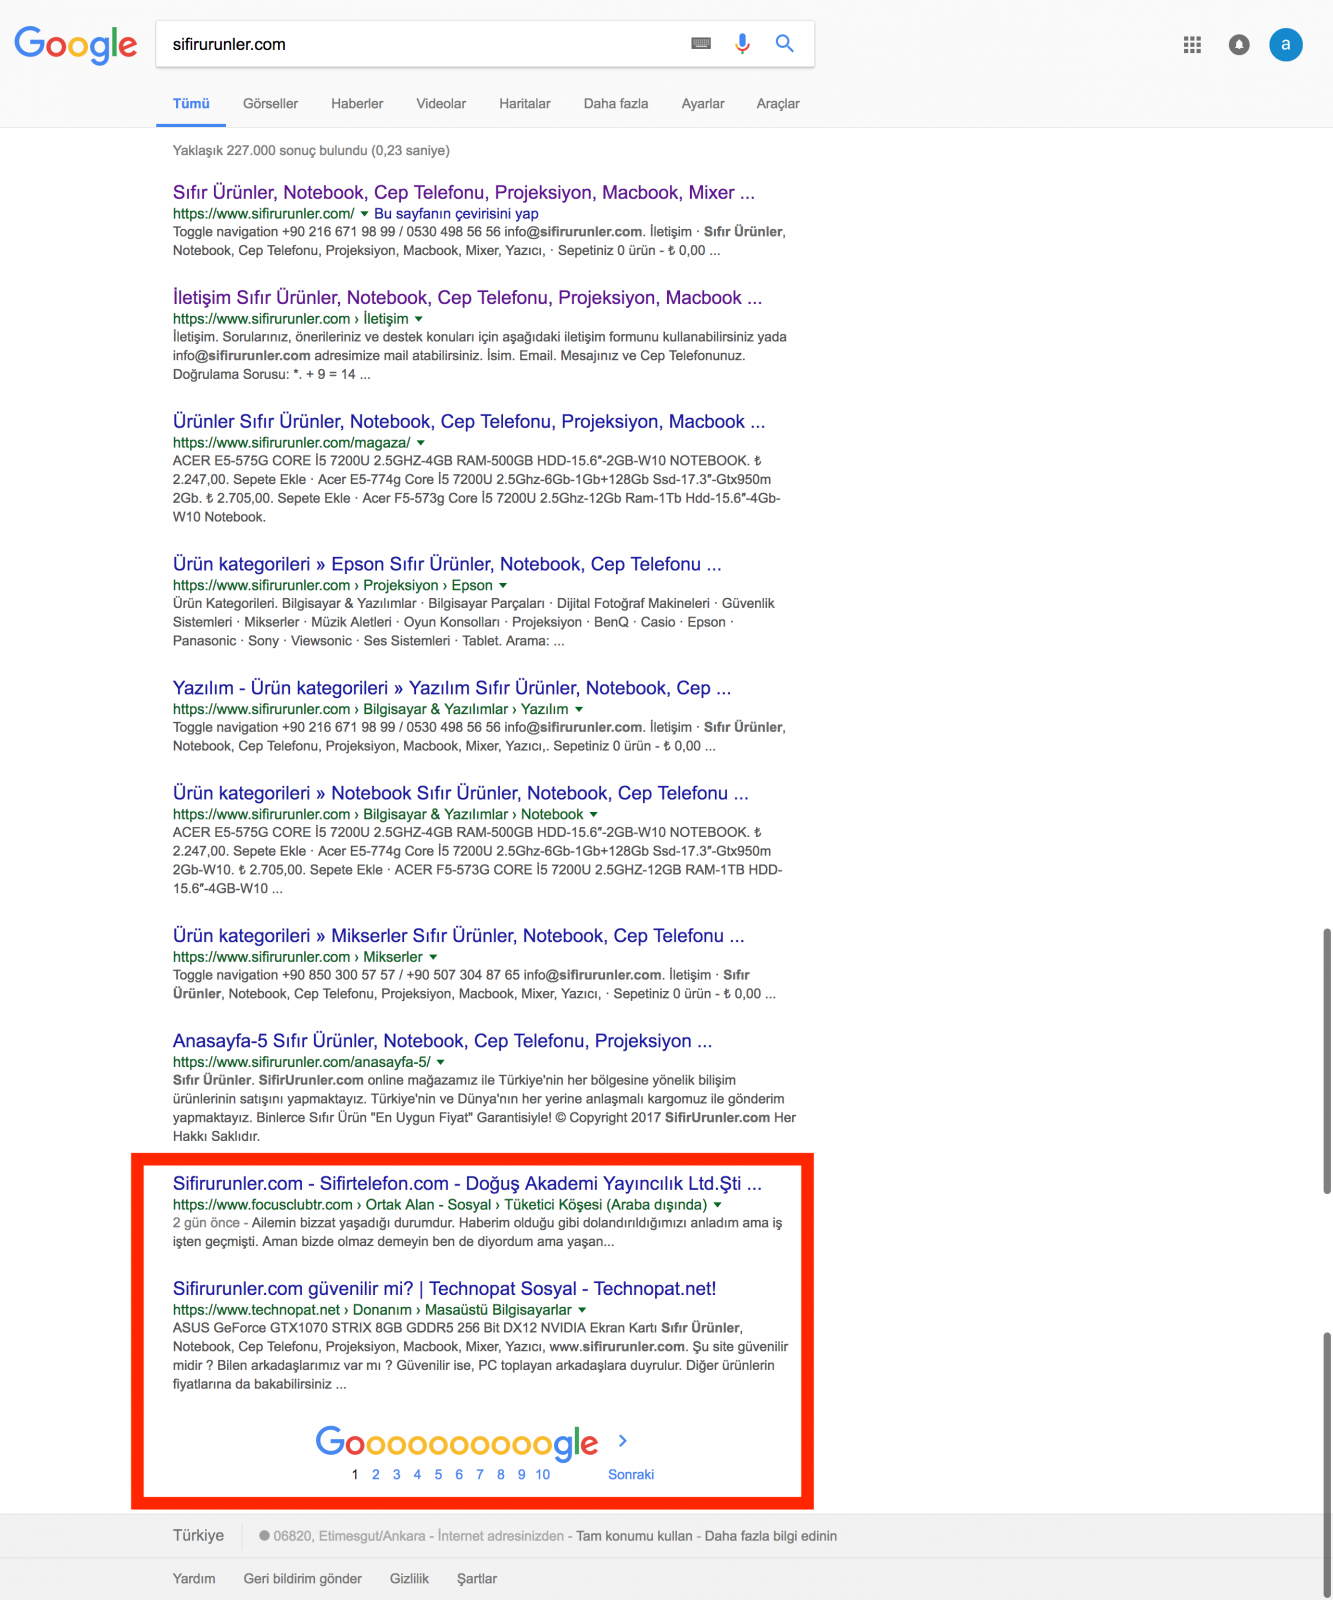Switch to the Videolar tab
Viewport: 1333px width, 1600px height.
(x=441, y=104)
